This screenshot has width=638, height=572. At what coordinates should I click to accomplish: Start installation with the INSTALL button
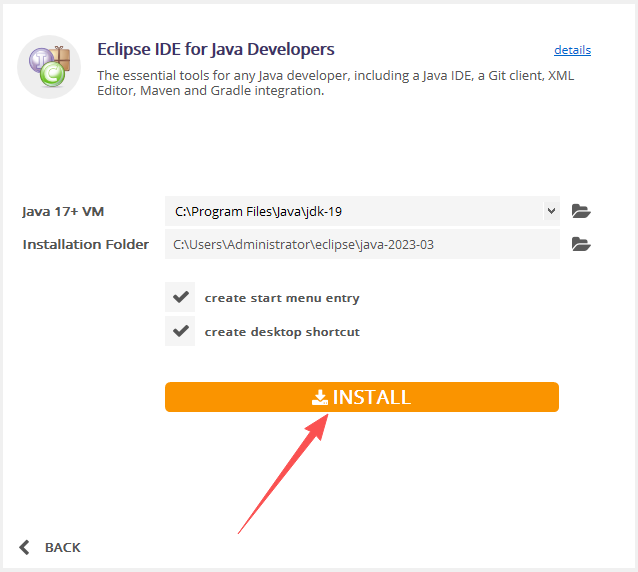coord(362,397)
